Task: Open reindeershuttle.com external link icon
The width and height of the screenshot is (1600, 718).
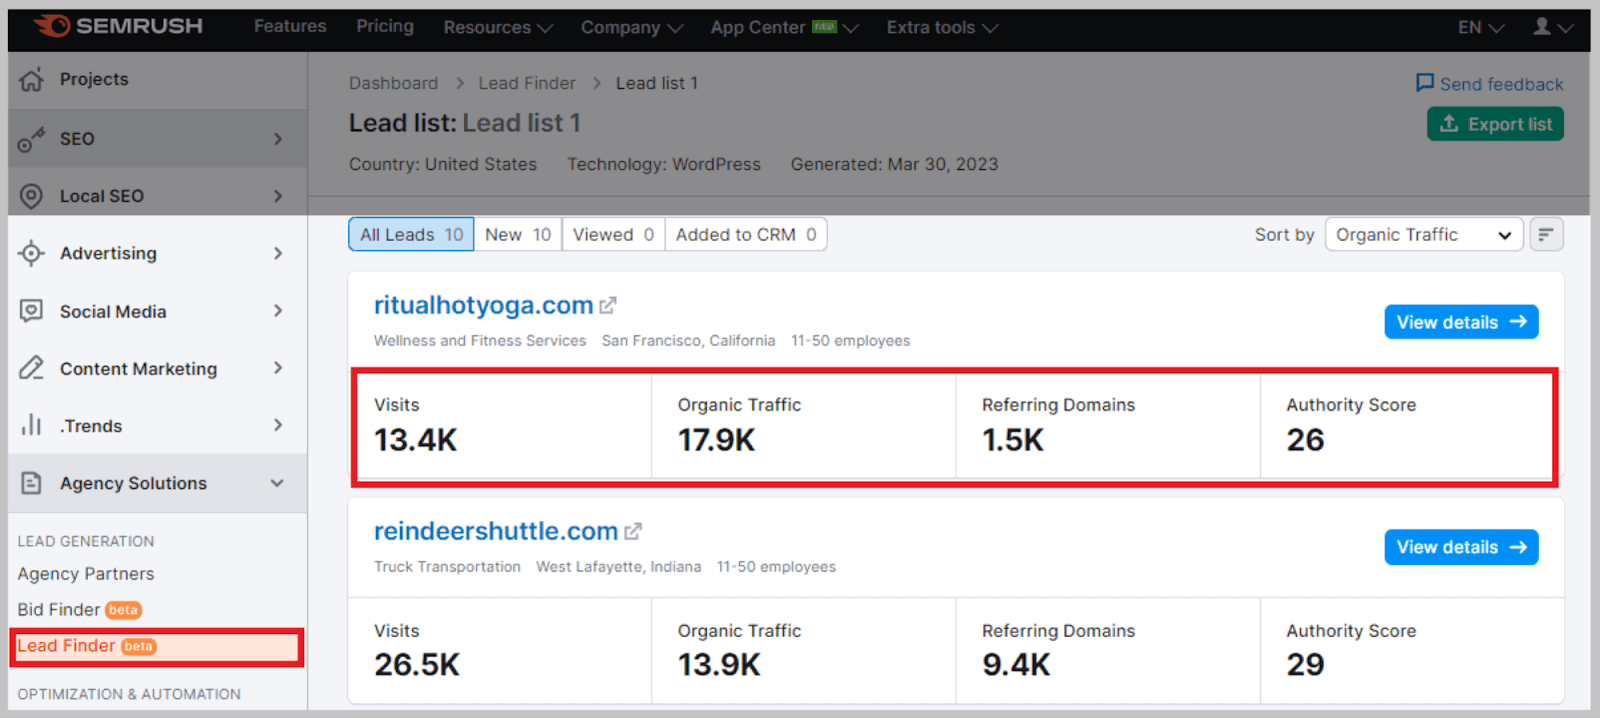Action: (x=633, y=531)
